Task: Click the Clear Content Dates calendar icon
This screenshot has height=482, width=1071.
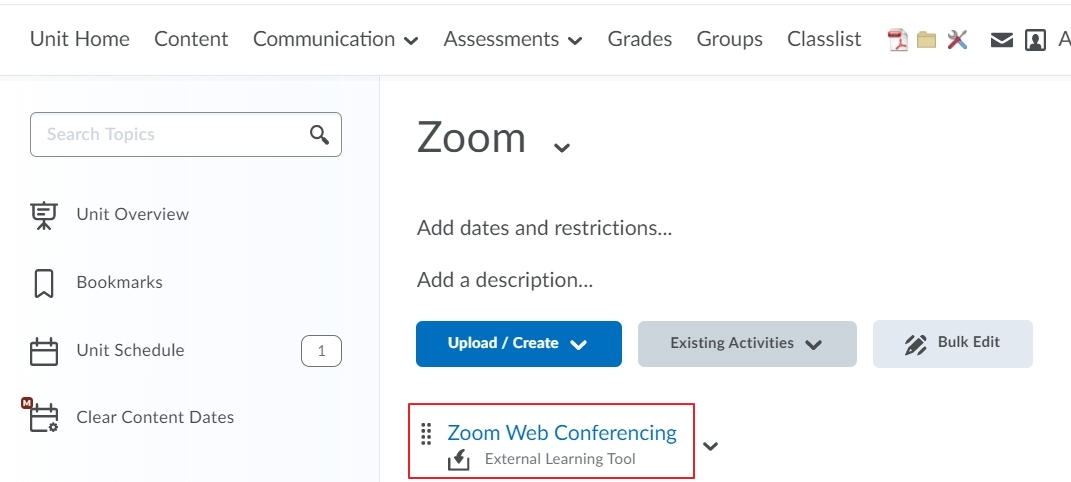Action: coord(41,416)
